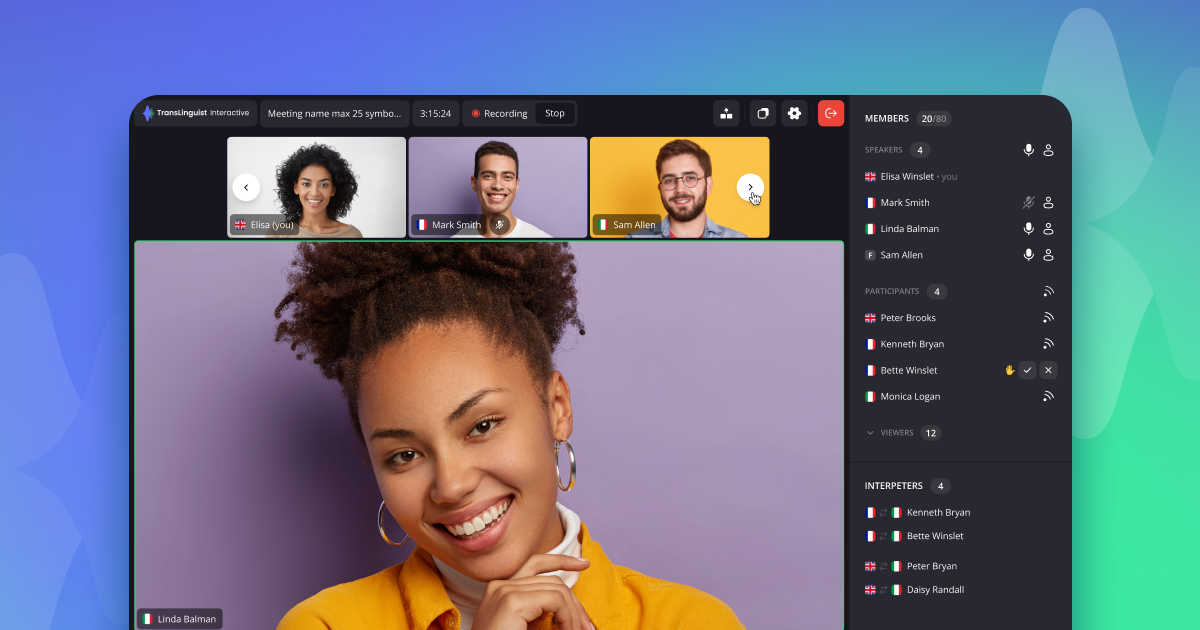Viewport: 1200px width, 630px height.
Task: Click the Interpreters count badge
Action: [940, 486]
